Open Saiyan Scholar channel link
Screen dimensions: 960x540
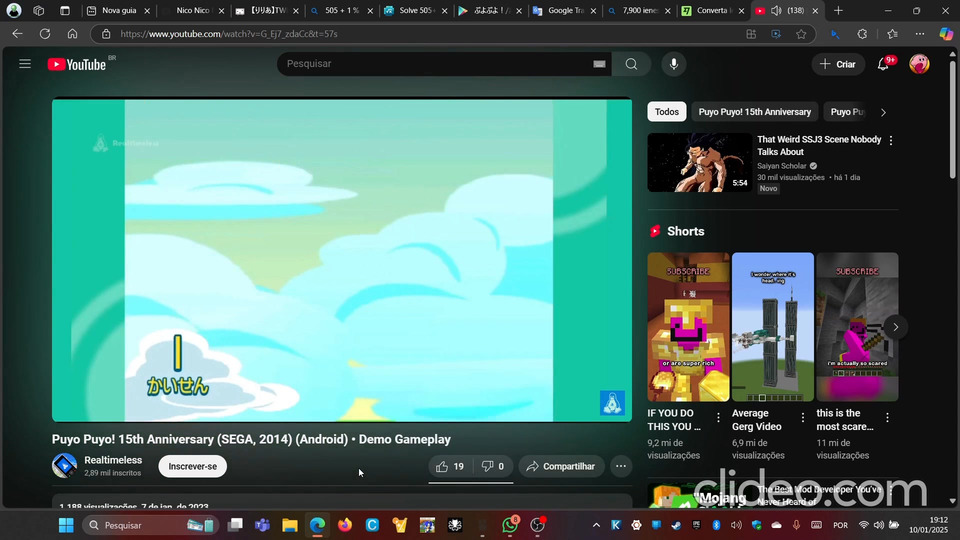point(782,166)
